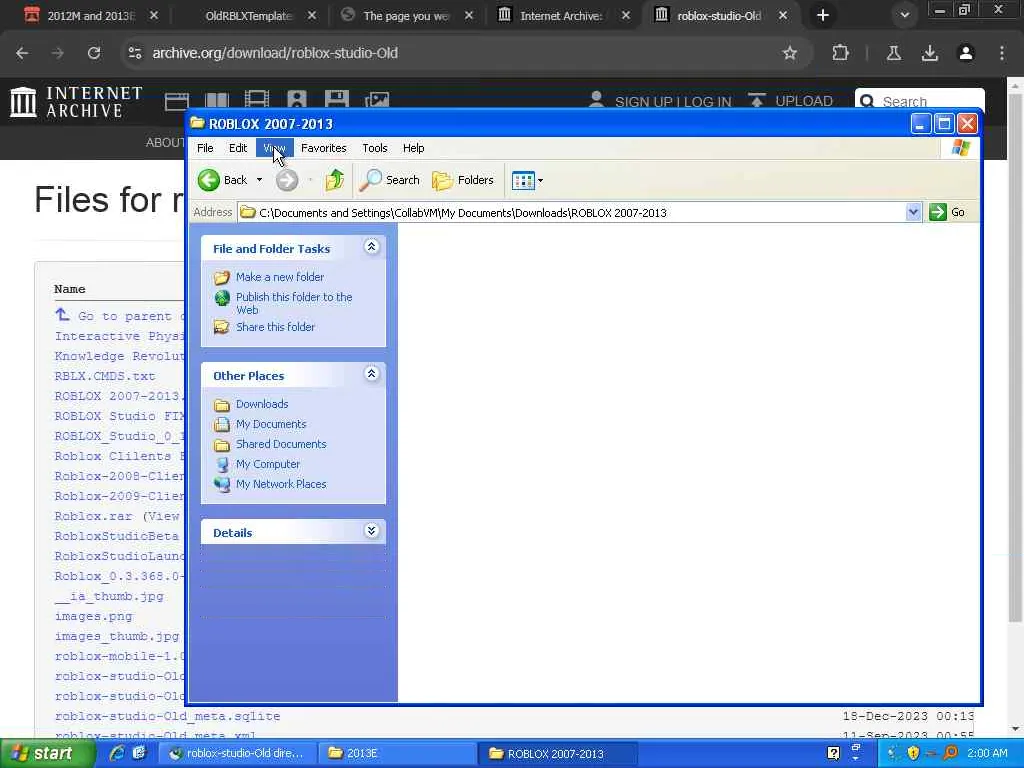Open the Chrome three-dot menu
1024x768 pixels.
(x=1002, y=53)
